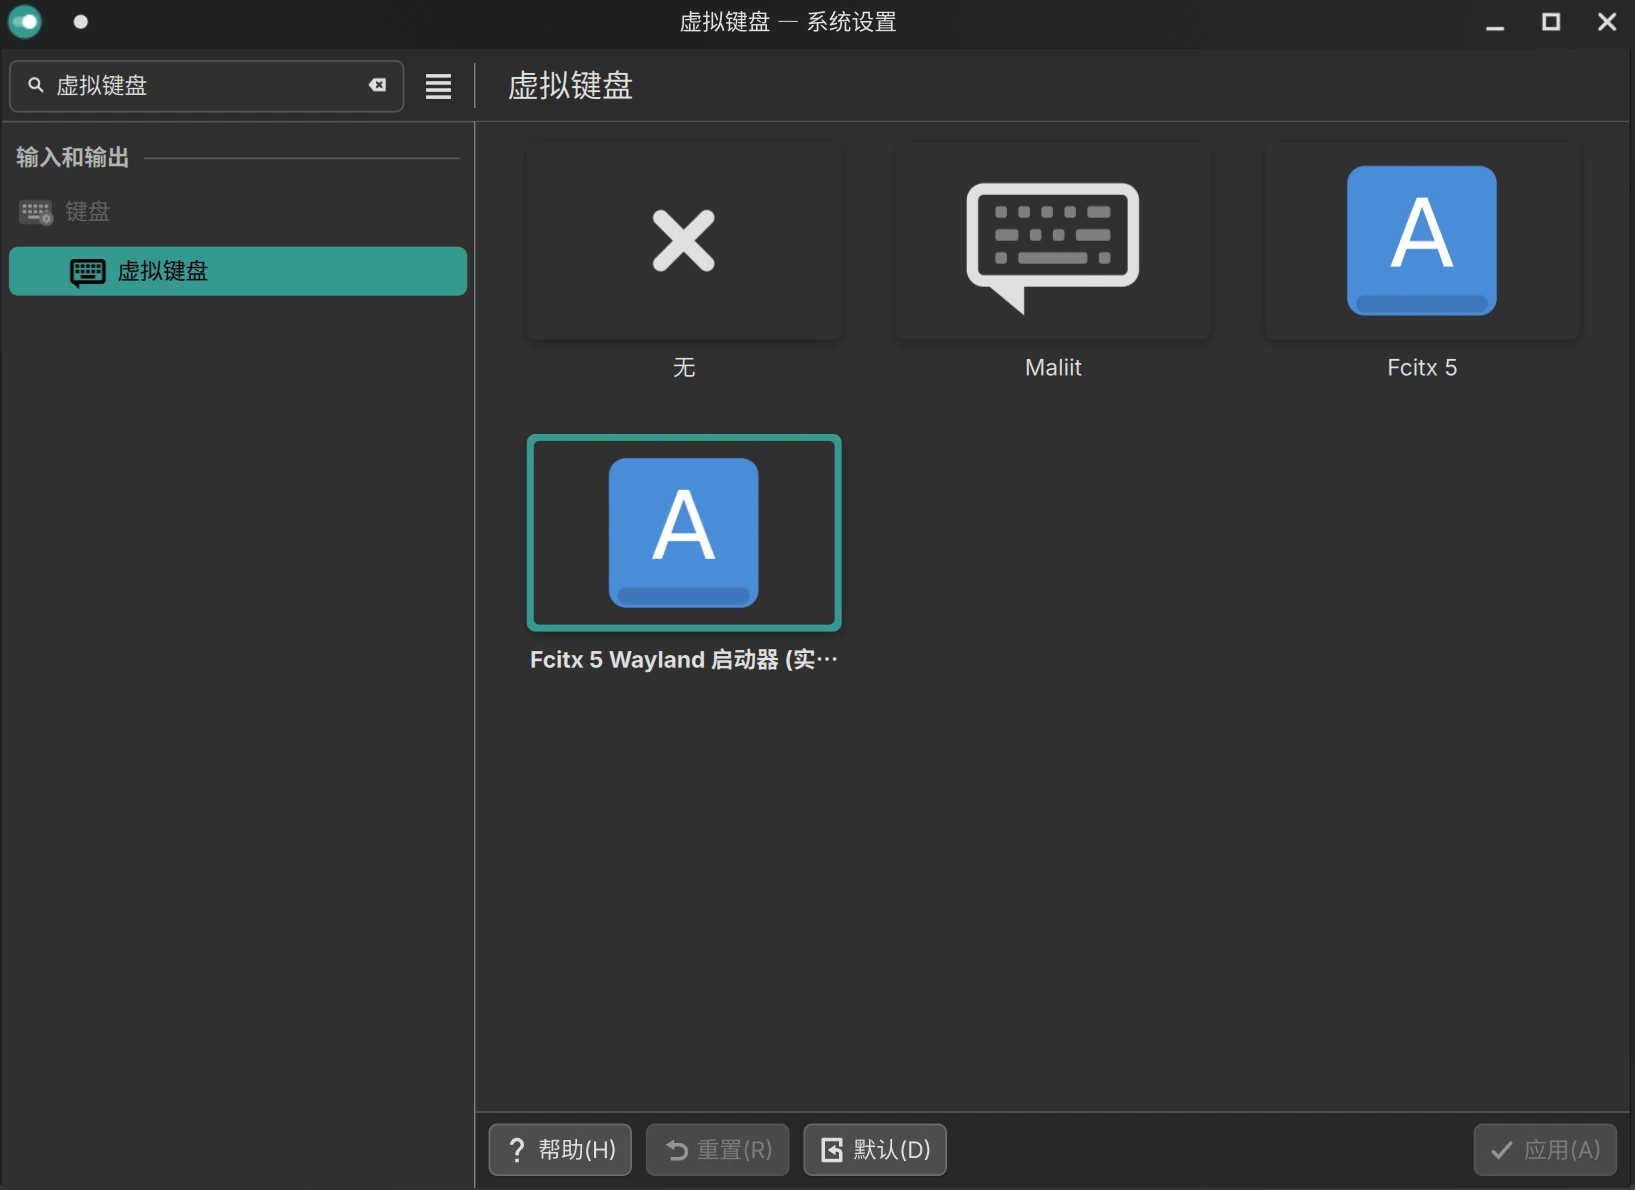The width and height of the screenshot is (1635, 1190).
Task: Select the 无 (none) virtual keyboard option
Action: (x=684, y=241)
